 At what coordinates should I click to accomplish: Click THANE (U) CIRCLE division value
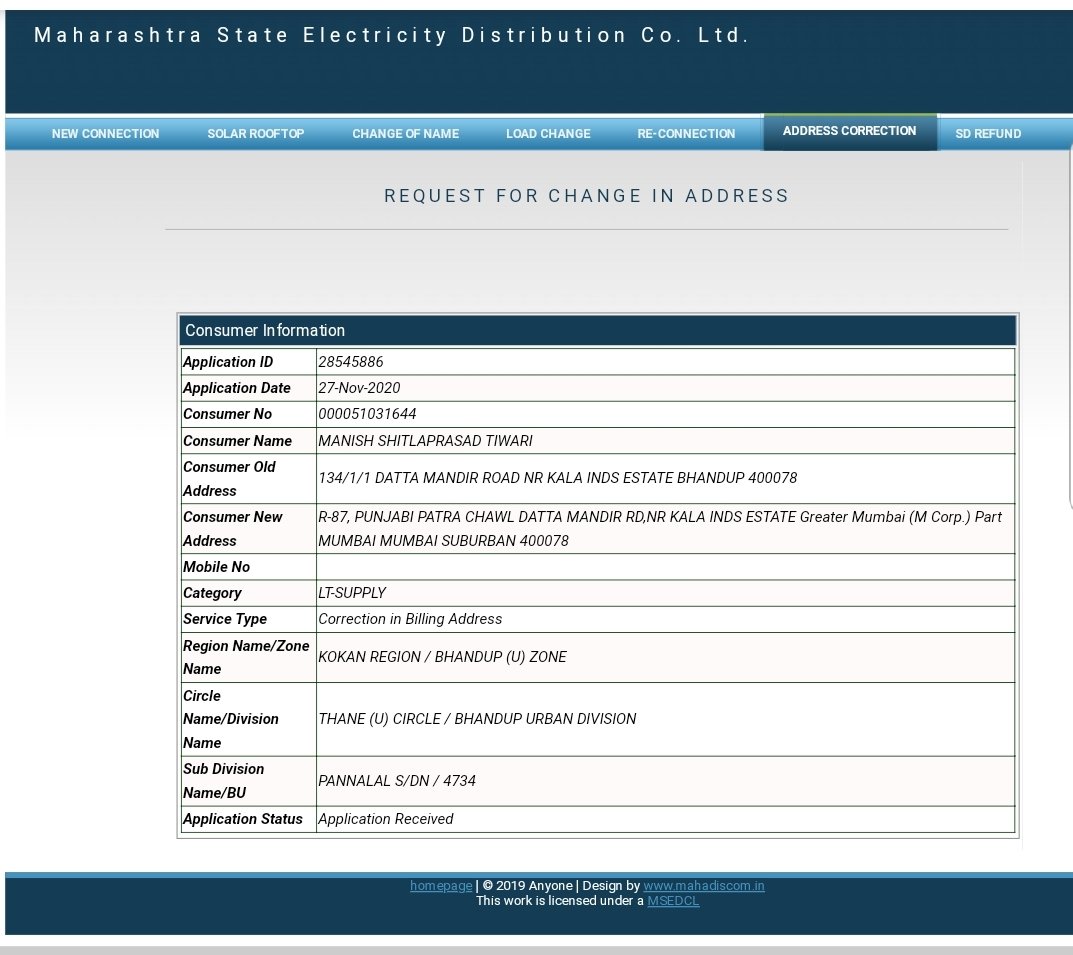tap(477, 719)
